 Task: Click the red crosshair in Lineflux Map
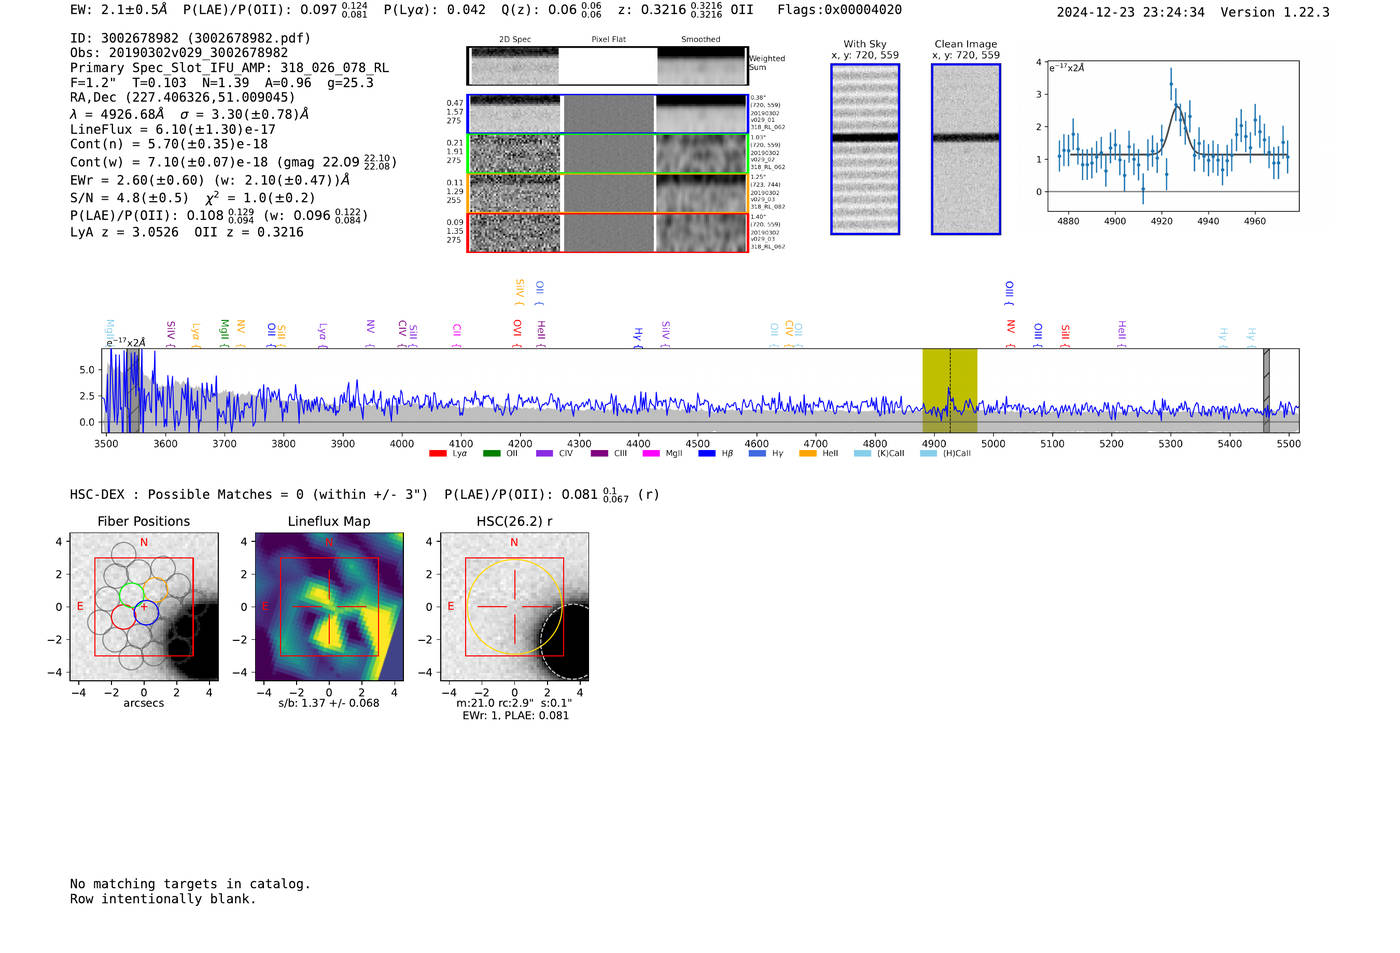pyautogui.click(x=329, y=607)
